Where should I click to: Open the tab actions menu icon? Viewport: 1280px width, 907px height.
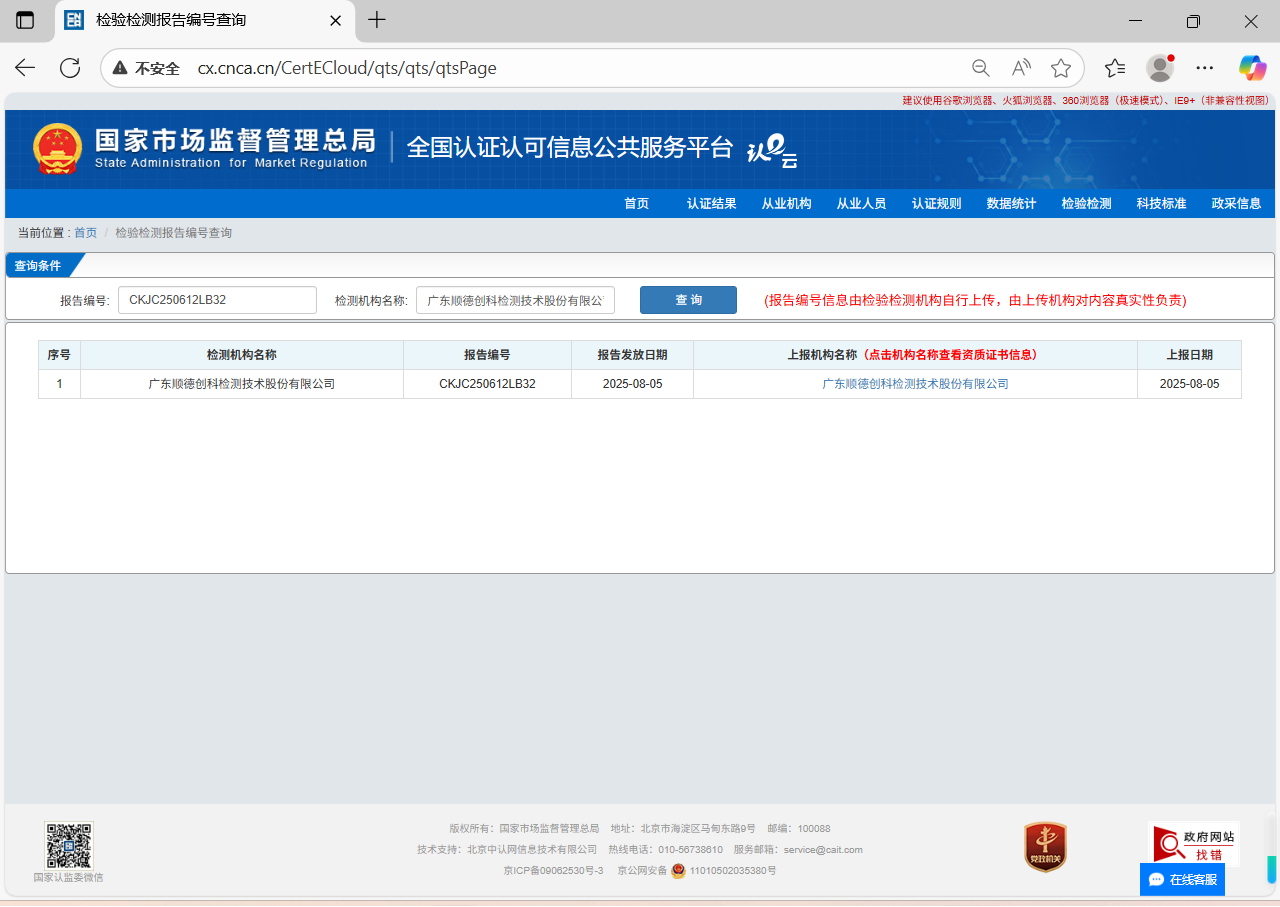point(25,20)
